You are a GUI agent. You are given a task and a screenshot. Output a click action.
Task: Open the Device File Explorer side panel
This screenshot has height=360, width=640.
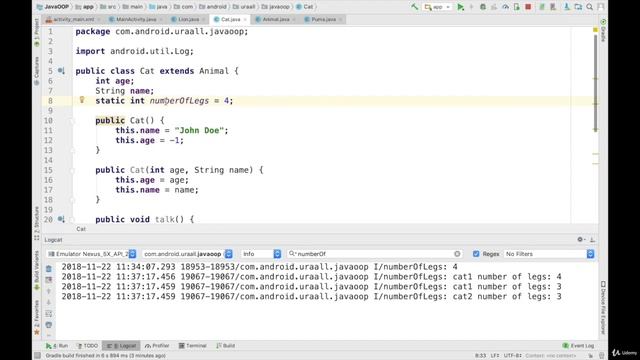(x=603, y=308)
